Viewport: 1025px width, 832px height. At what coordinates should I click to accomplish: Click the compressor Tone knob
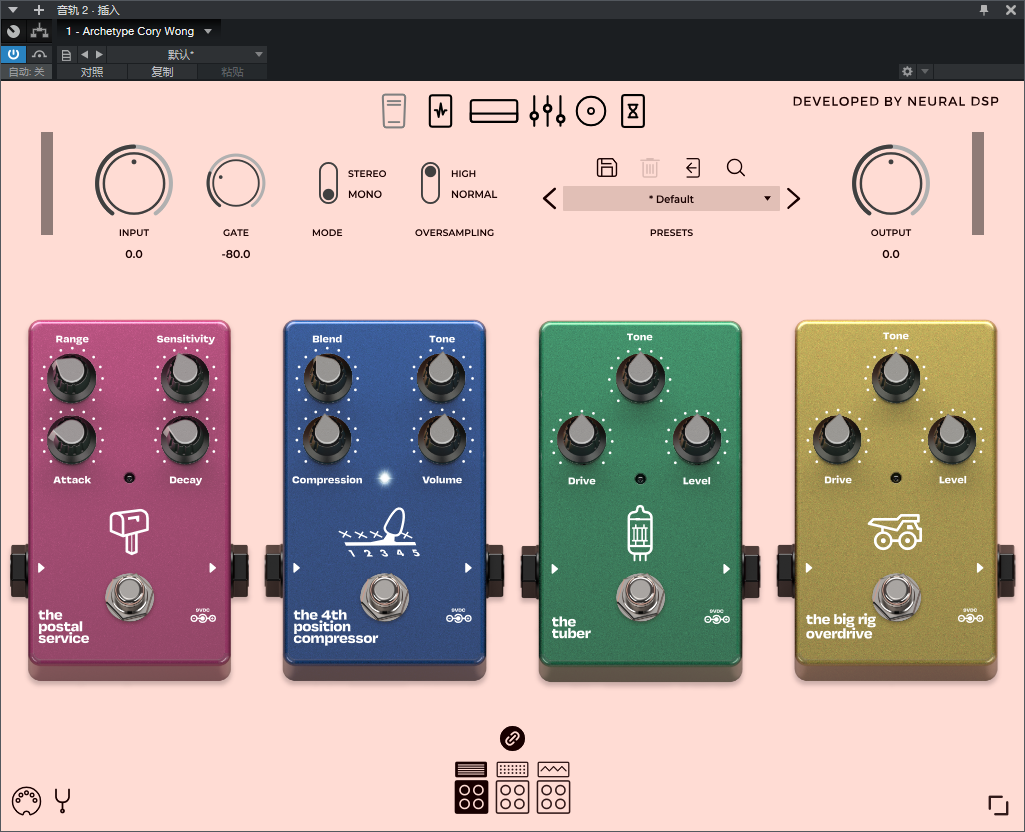coord(441,378)
